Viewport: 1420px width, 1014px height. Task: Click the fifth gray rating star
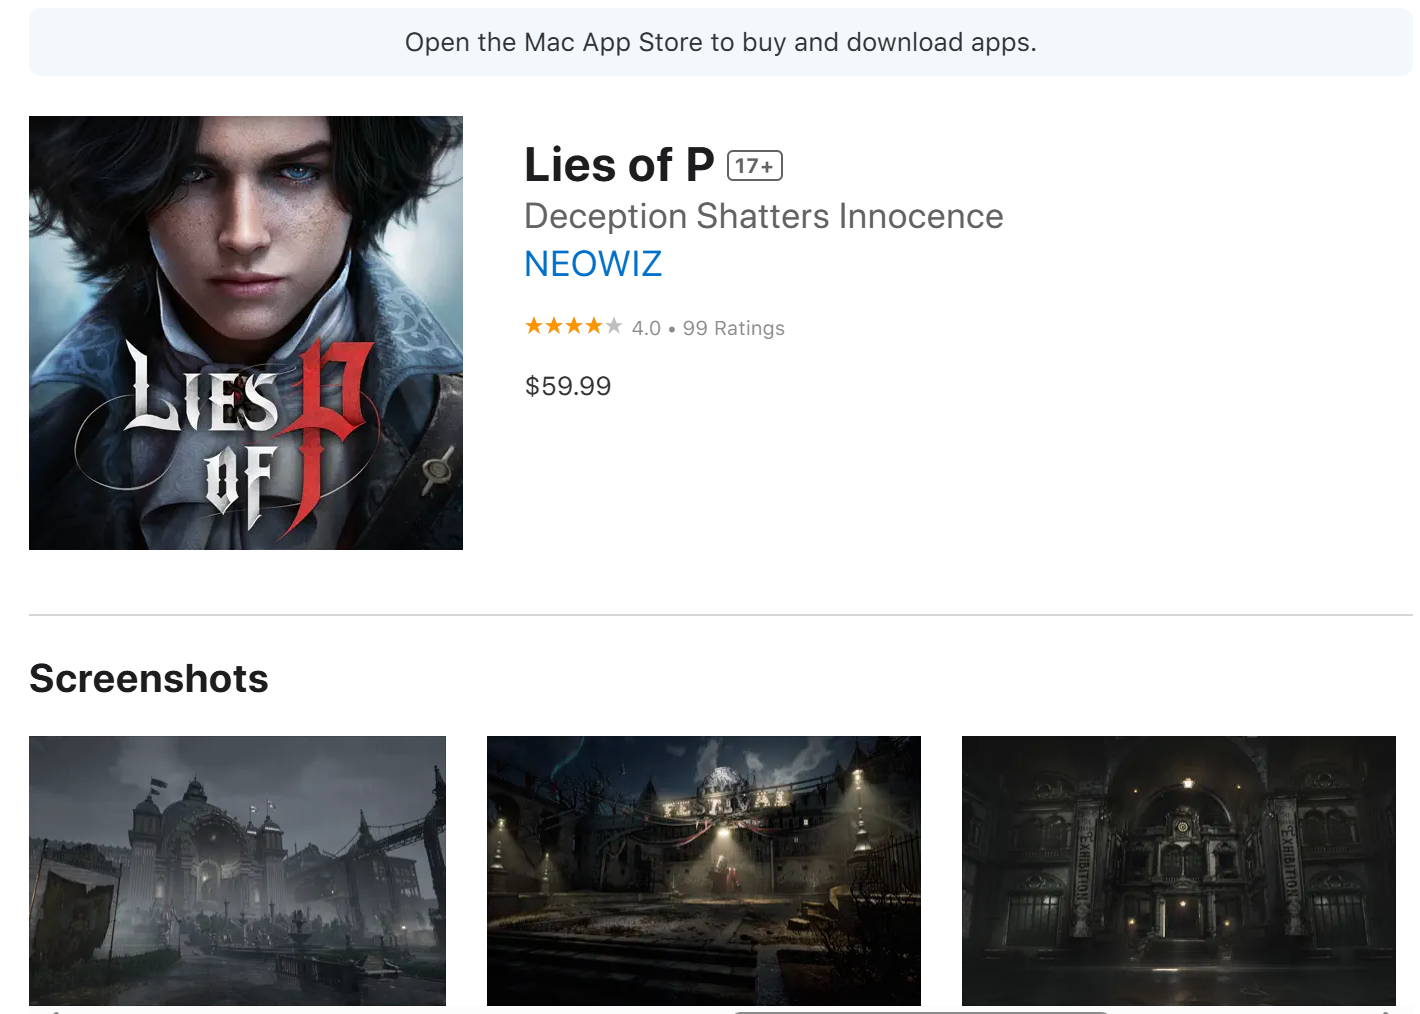coord(613,326)
